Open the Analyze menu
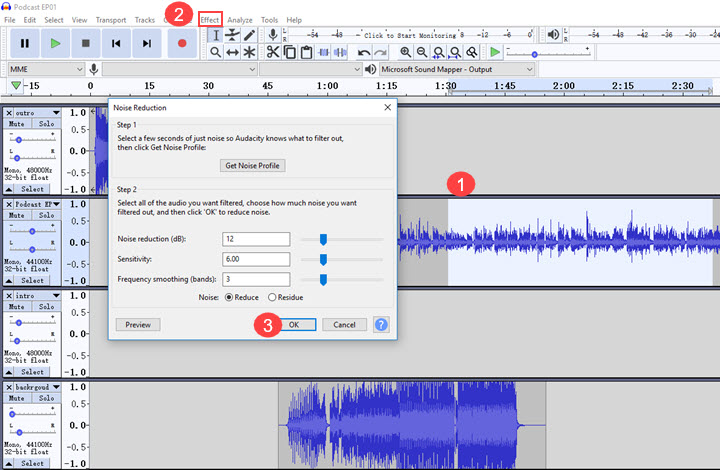This screenshot has height=470, width=720. point(240,20)
